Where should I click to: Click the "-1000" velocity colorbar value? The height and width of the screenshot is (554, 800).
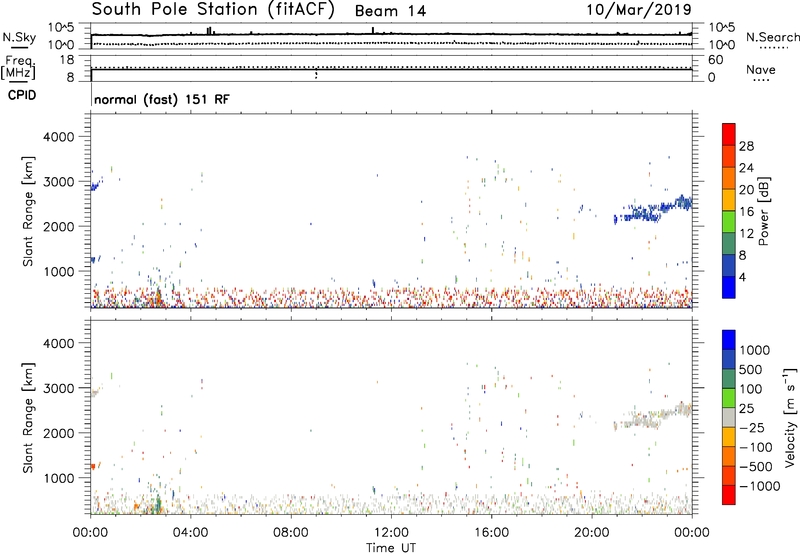pos(760,486)
